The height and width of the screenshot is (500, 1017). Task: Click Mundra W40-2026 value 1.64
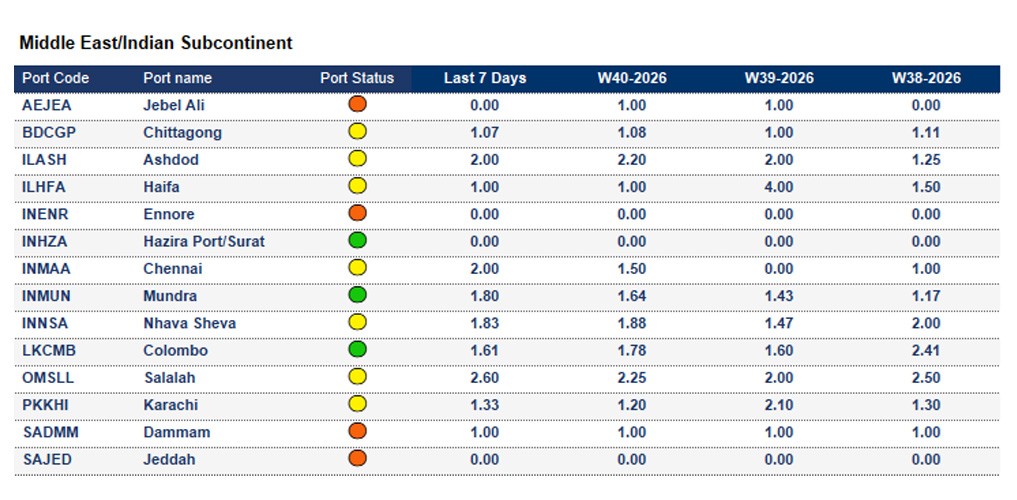[x=632, y=296]
